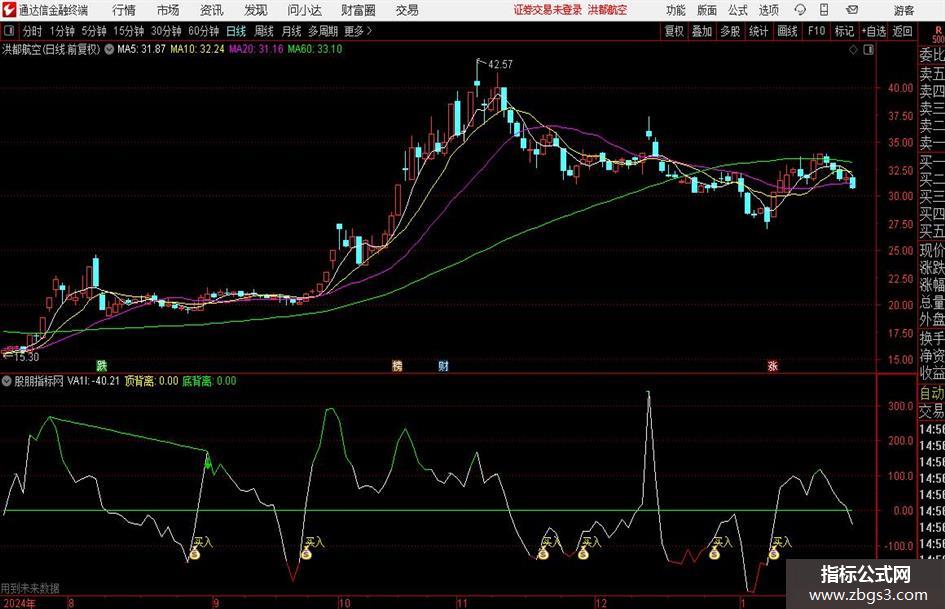Click the 叠加 overlay toolbar button
The width and height of the screenshot is (945, 609).
[702, 31]
